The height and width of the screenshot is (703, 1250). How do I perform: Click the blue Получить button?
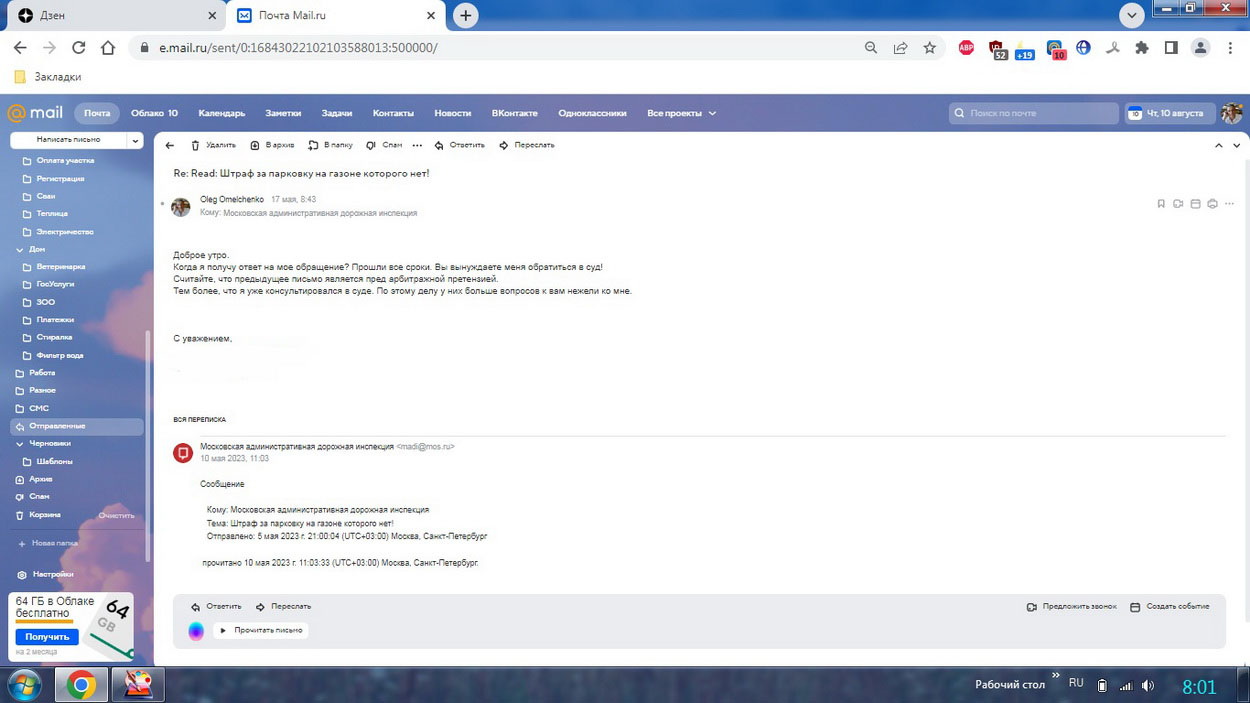[47, 637]
